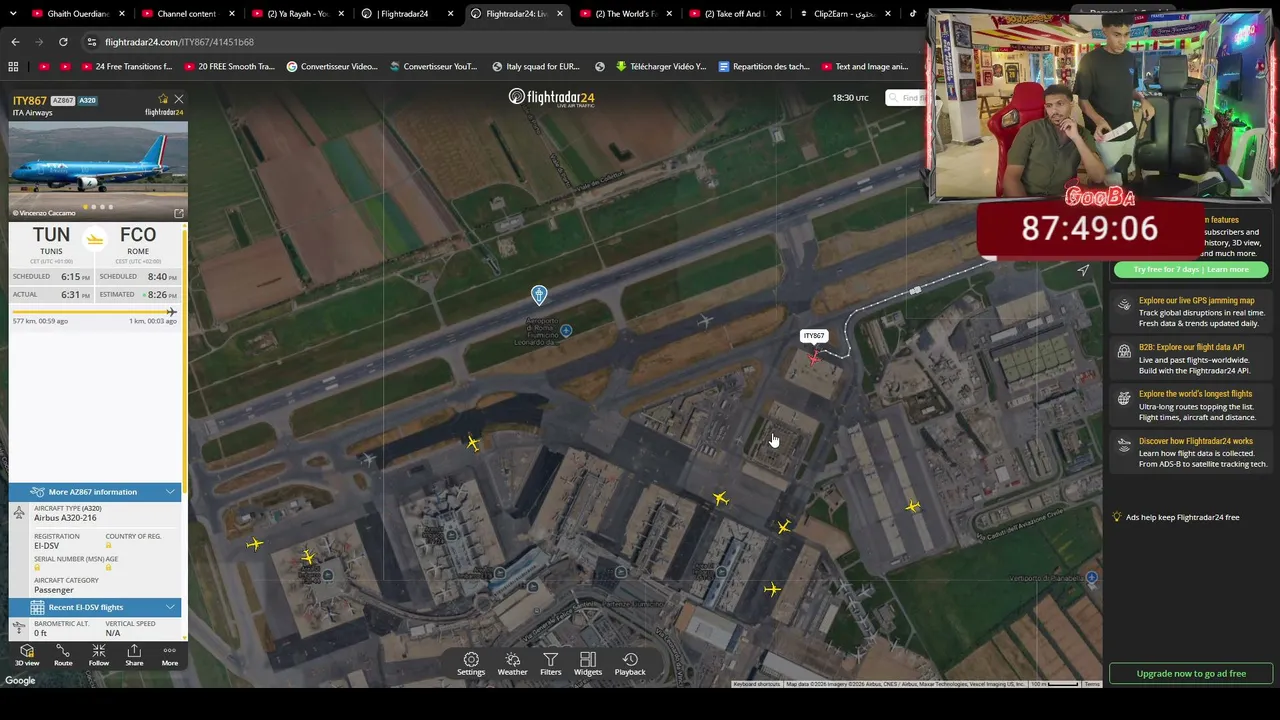Open the 3D view of the flight
This screenshot has width=1280, height=720.
coord(27,655)
